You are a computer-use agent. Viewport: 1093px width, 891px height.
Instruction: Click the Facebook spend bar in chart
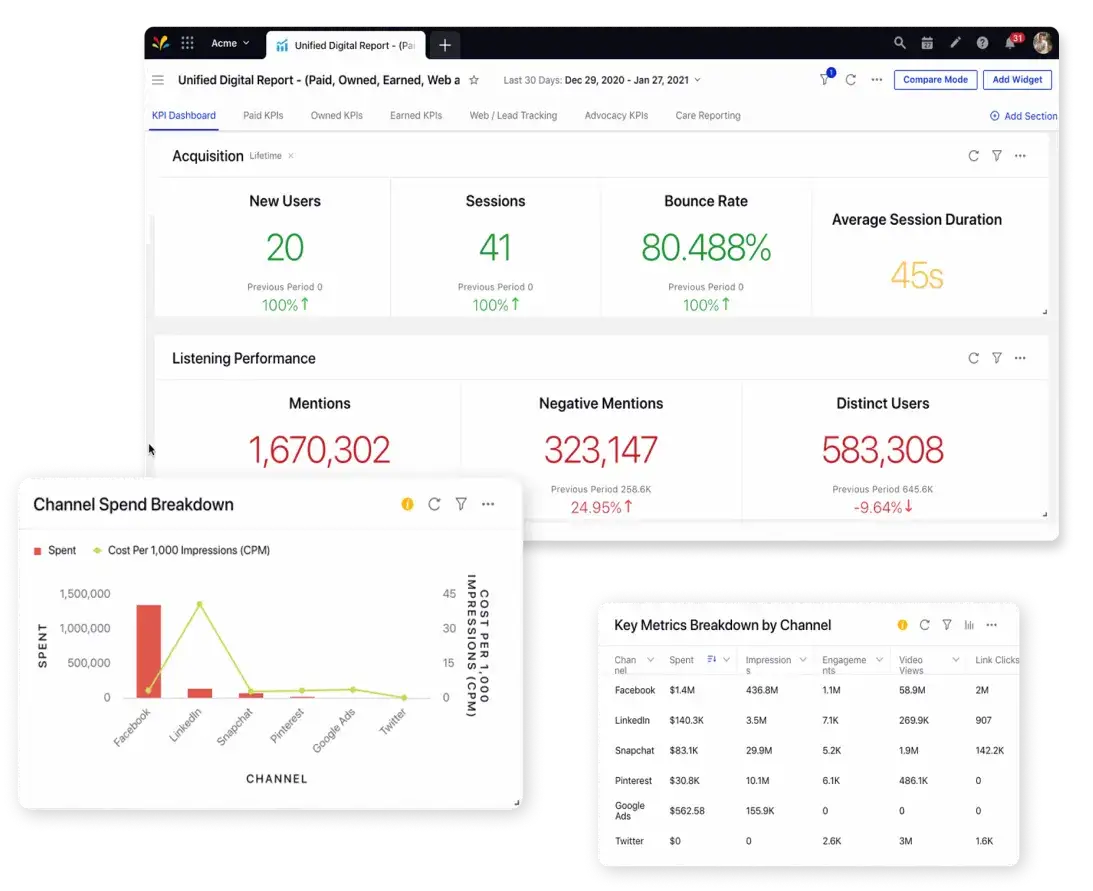click(x=148, y=651)
